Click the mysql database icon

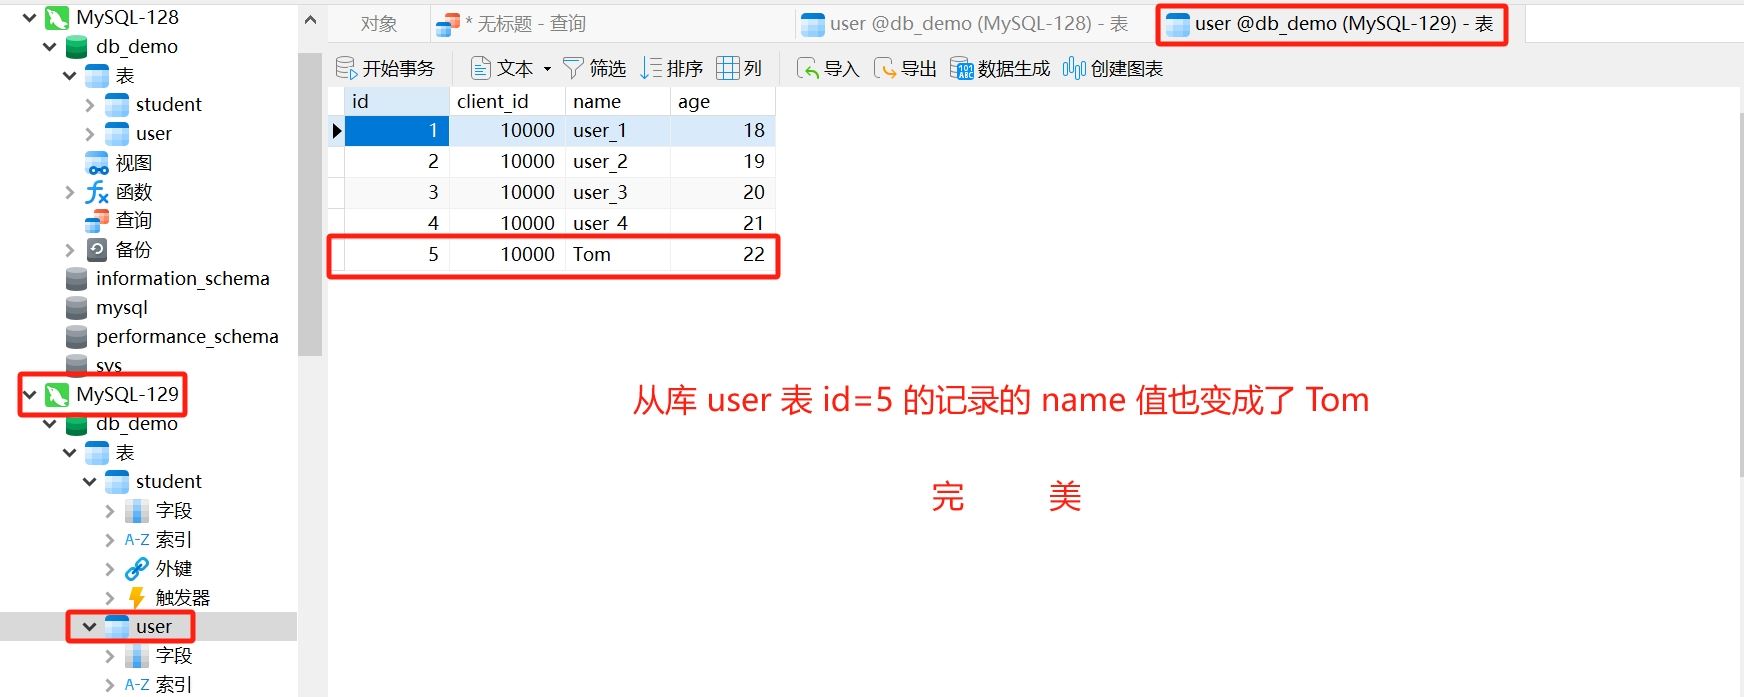(x=77, y=307)
